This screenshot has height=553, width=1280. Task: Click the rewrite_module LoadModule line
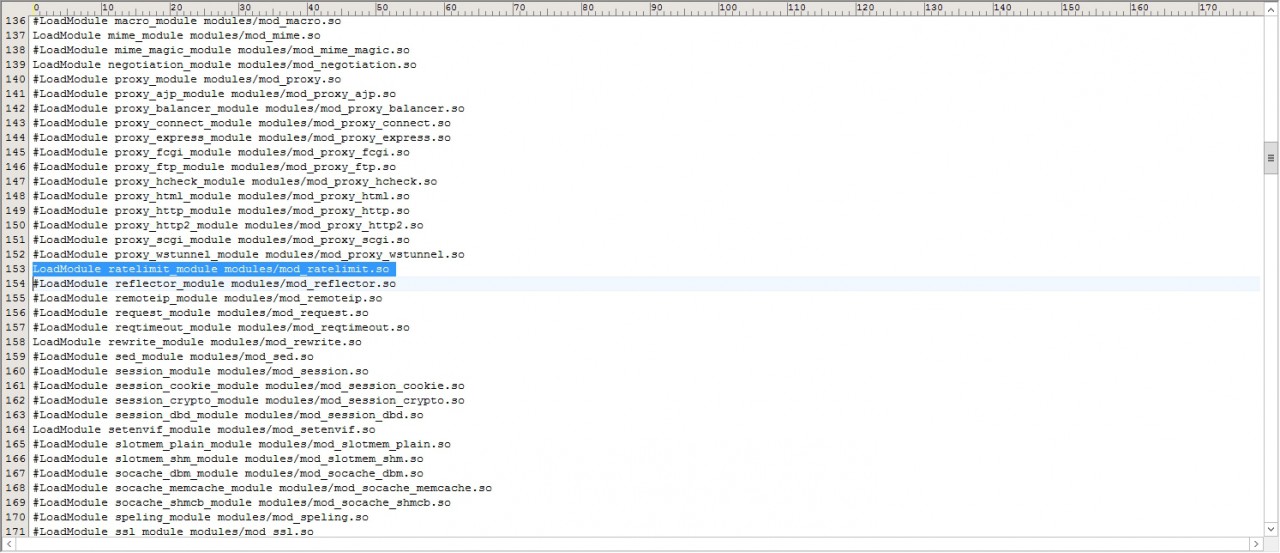click(x=197, y=342)
